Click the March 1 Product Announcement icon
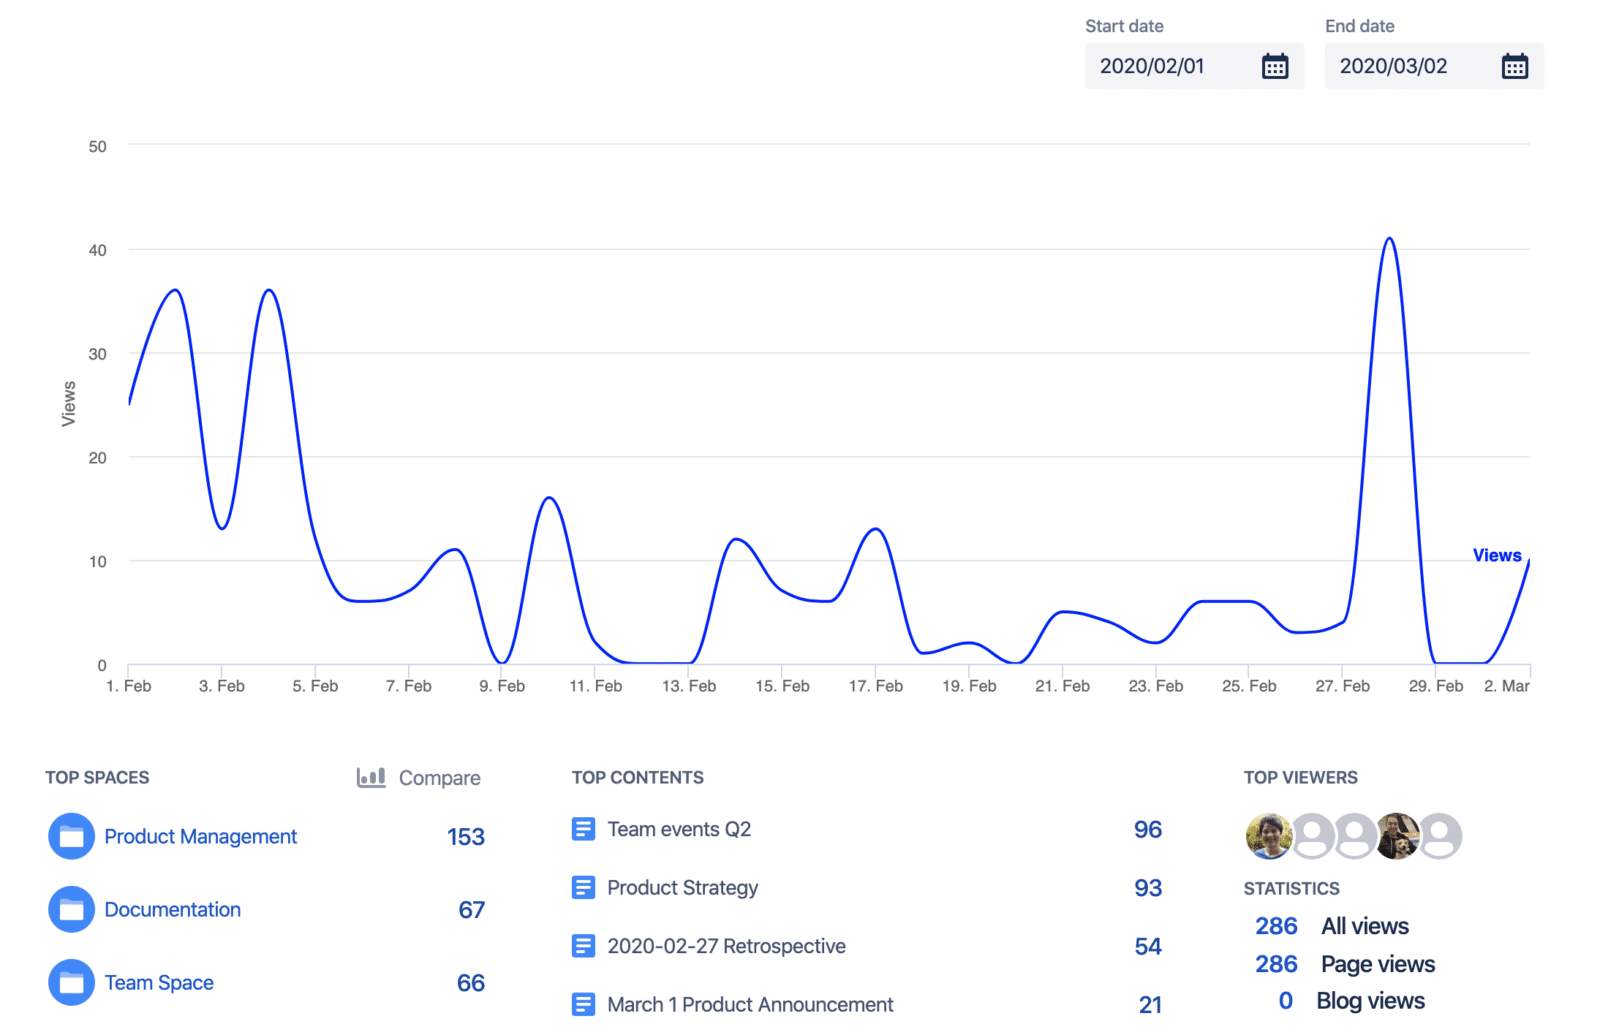Image resolution: width=1600 pixels, height=1035 pixels. pos(583,1004)
